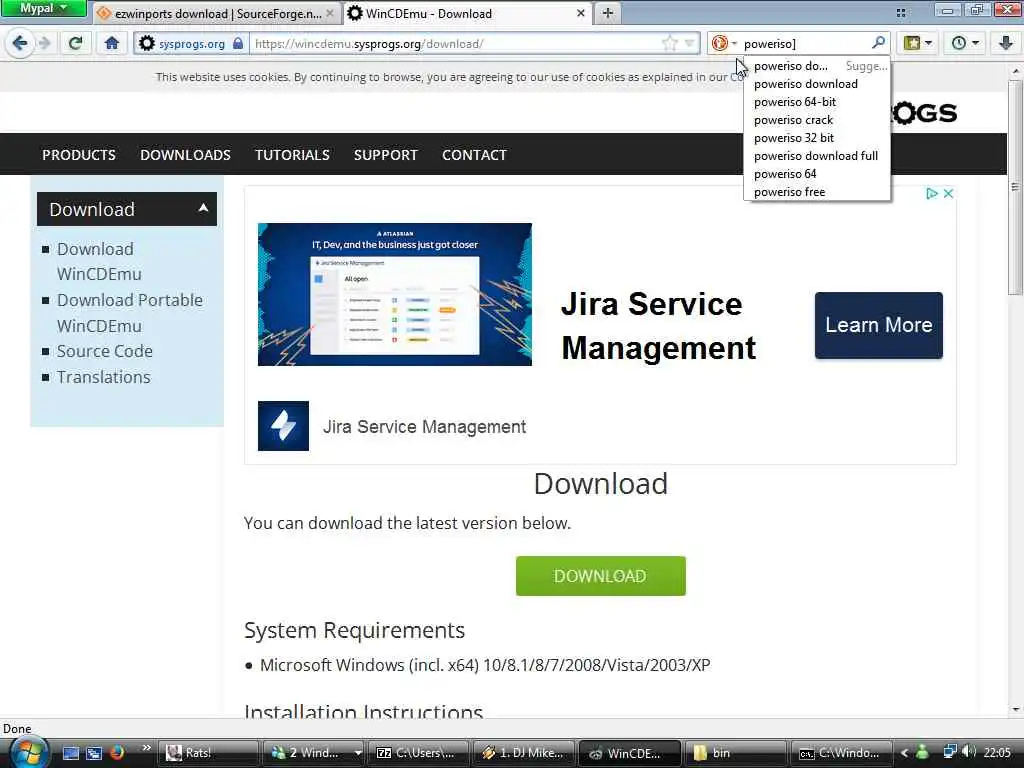Open the bookmarks menu toolbar button

pos(918,44)
